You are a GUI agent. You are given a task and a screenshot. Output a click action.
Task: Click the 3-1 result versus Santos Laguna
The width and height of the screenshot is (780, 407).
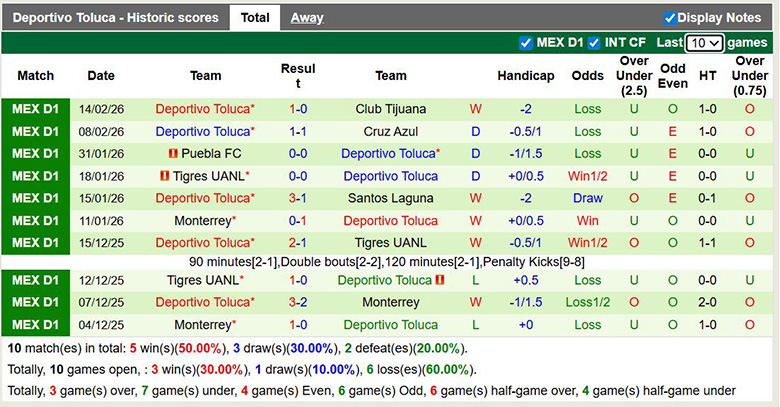[x=298, y=198]
